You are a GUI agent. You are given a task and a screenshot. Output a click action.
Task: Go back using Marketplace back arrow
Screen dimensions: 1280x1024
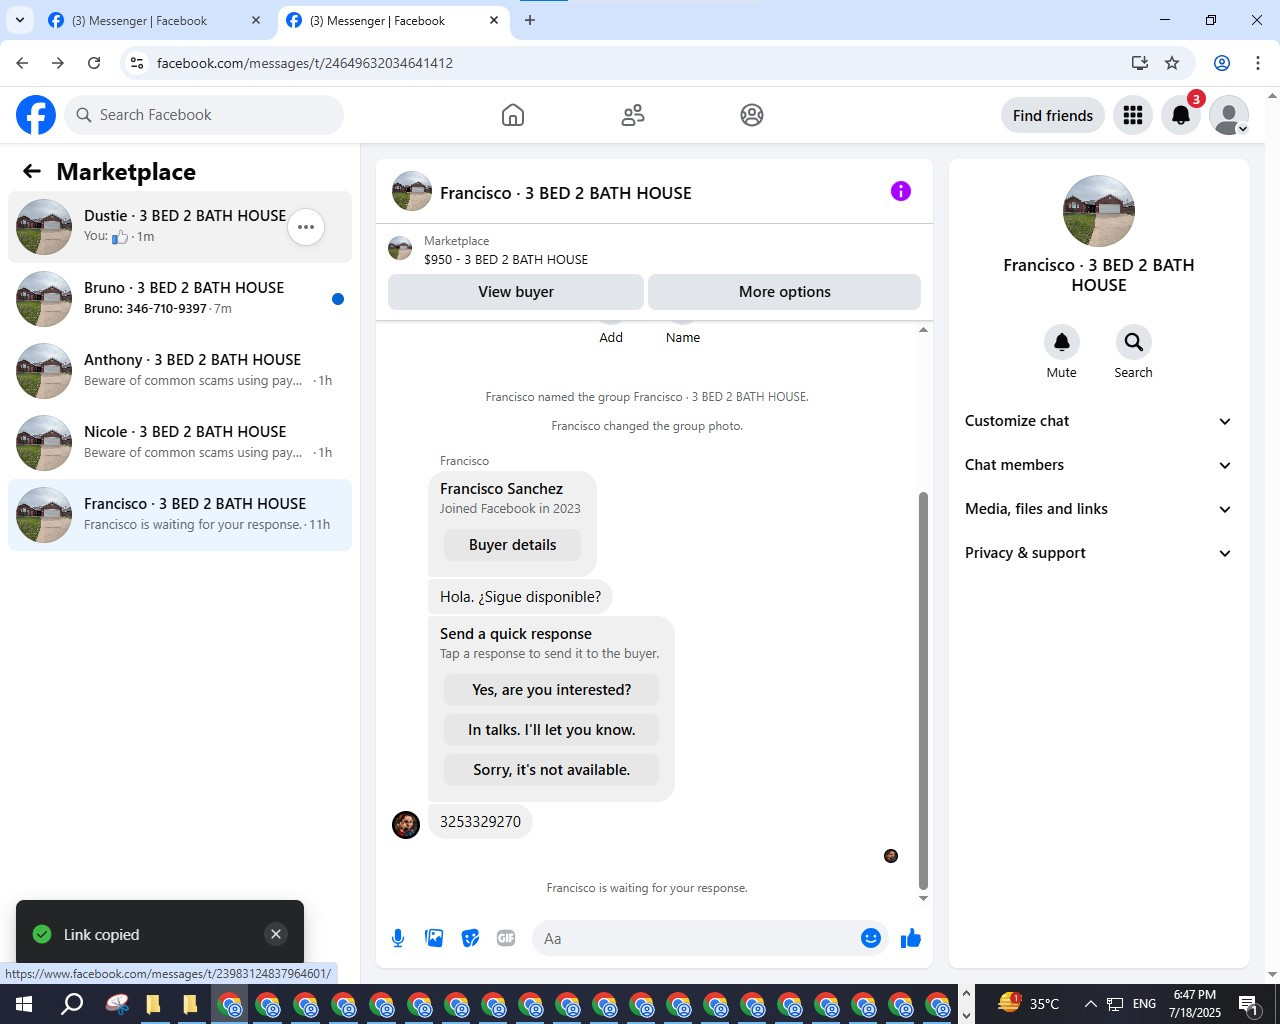[x=32, y=171]
